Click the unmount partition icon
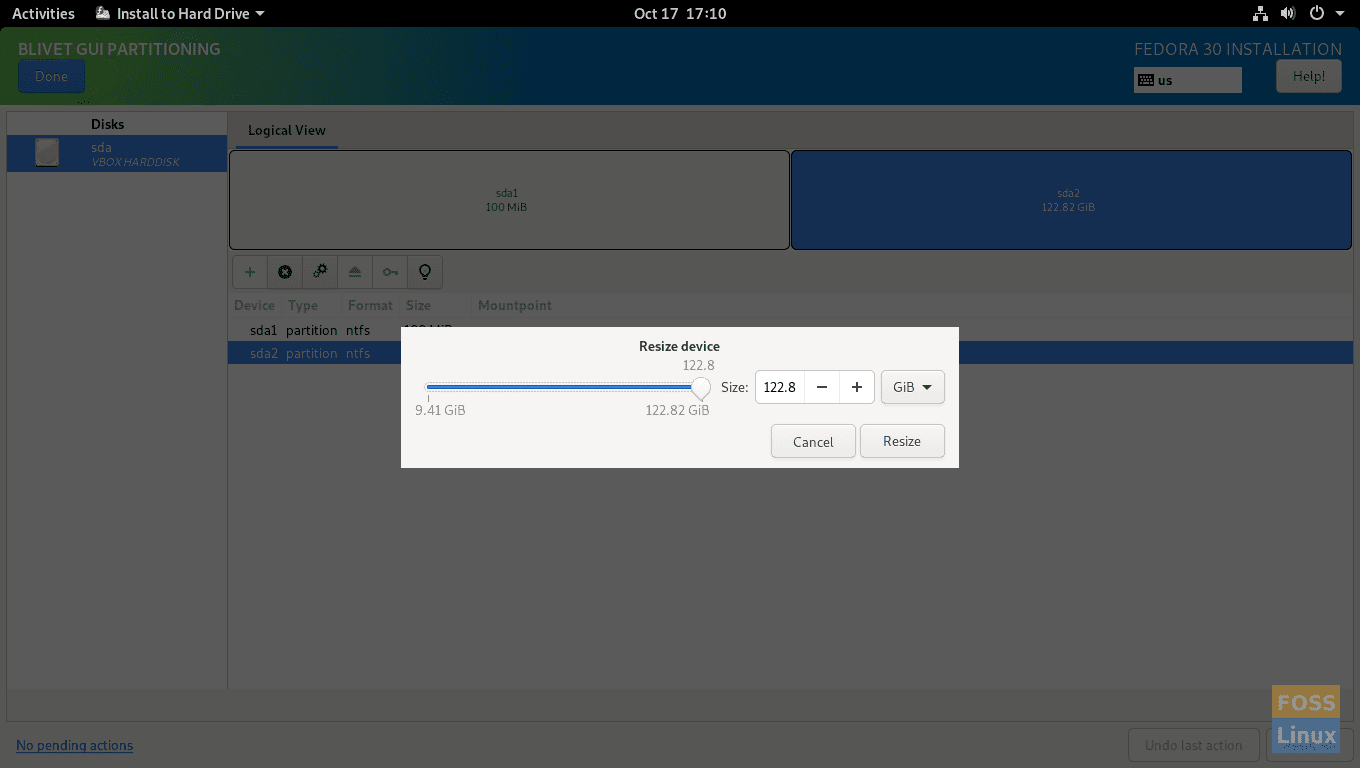The width and height of the screenshot is (1360, 768). (x=354, y=271)
